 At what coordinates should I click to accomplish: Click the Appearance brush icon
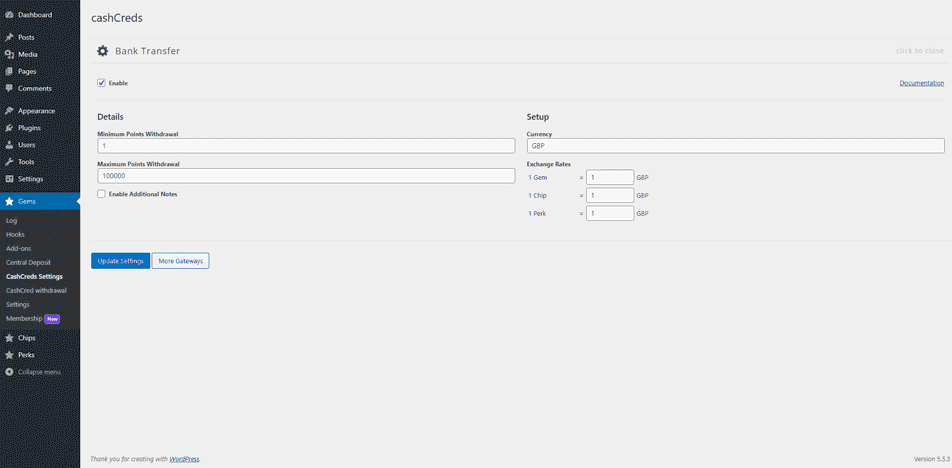coord(9,111)
